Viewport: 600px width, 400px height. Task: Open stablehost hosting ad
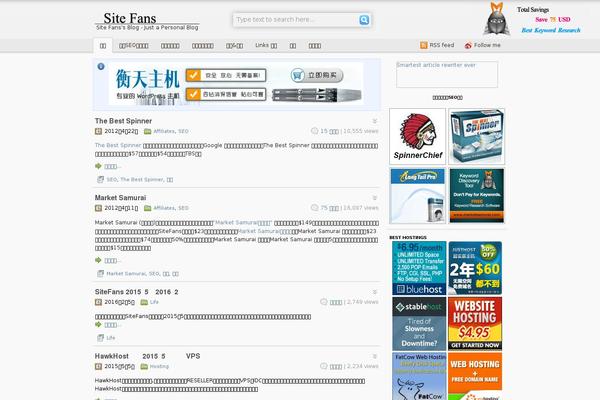tap(419, 324)
